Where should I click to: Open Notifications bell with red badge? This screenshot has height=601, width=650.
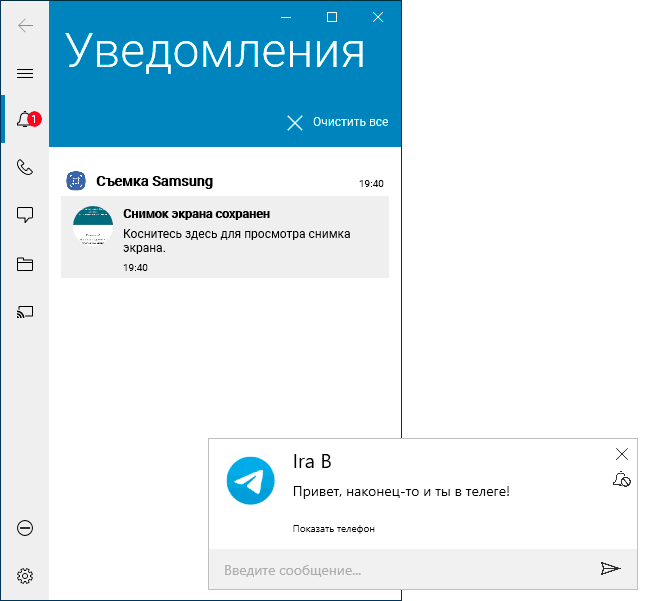click(x=27, y=119)
